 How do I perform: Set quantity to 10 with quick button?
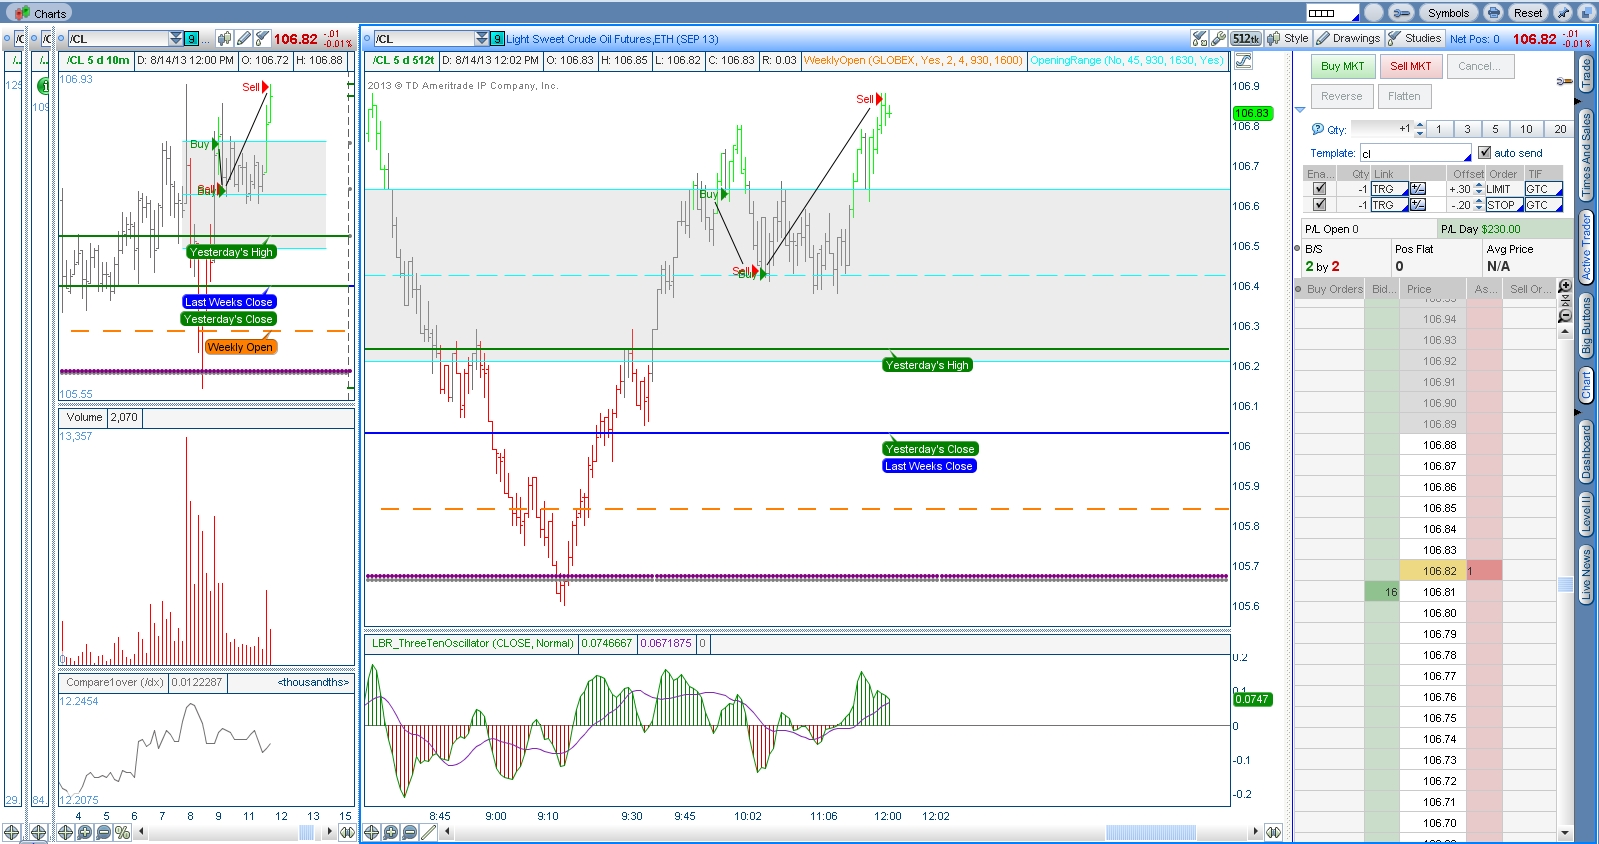coord(1526,129)
